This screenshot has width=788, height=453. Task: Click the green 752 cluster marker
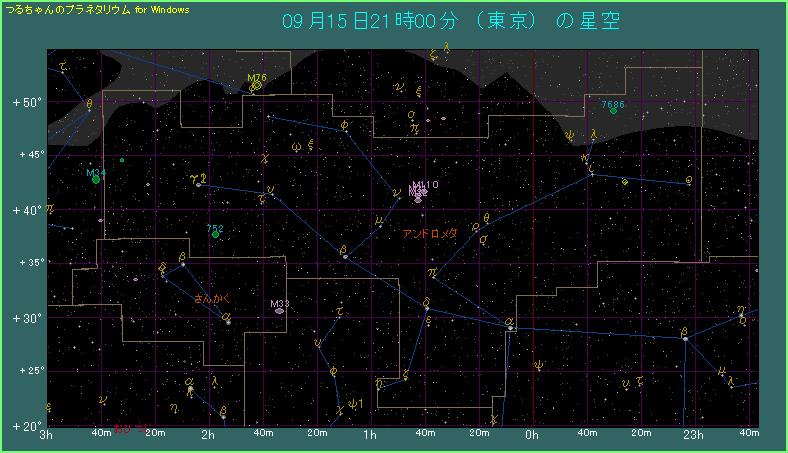point(215,235)
